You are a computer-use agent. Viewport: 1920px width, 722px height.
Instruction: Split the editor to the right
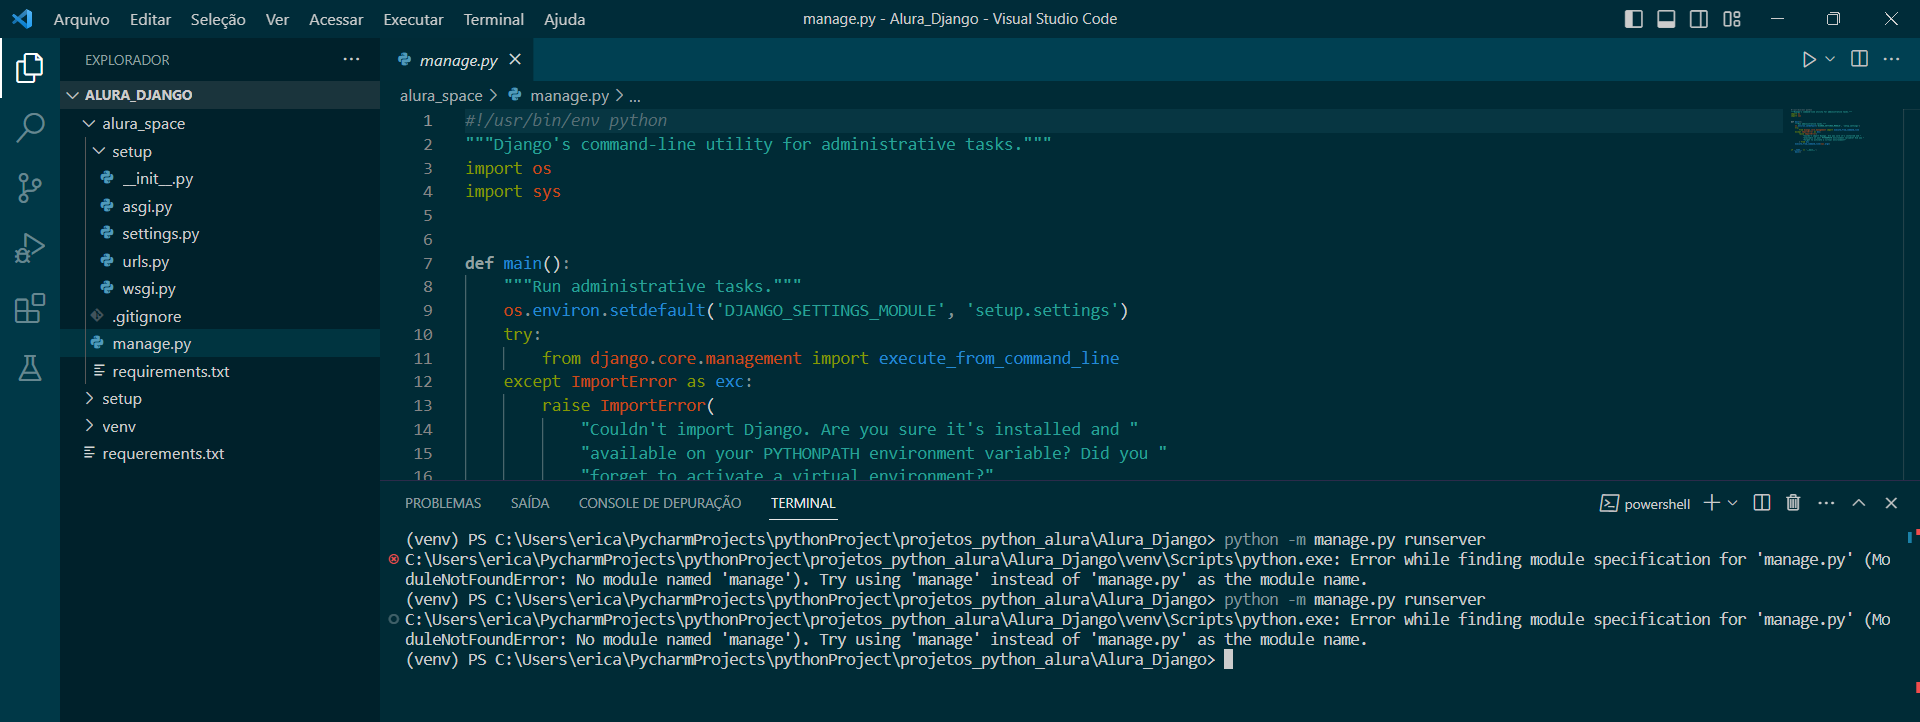1859,59
